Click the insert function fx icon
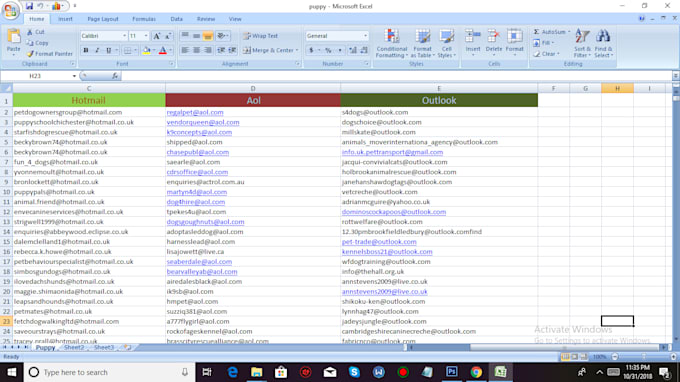Screen dimensions: 680x382 pyautogui.click(x=115, y=76)
